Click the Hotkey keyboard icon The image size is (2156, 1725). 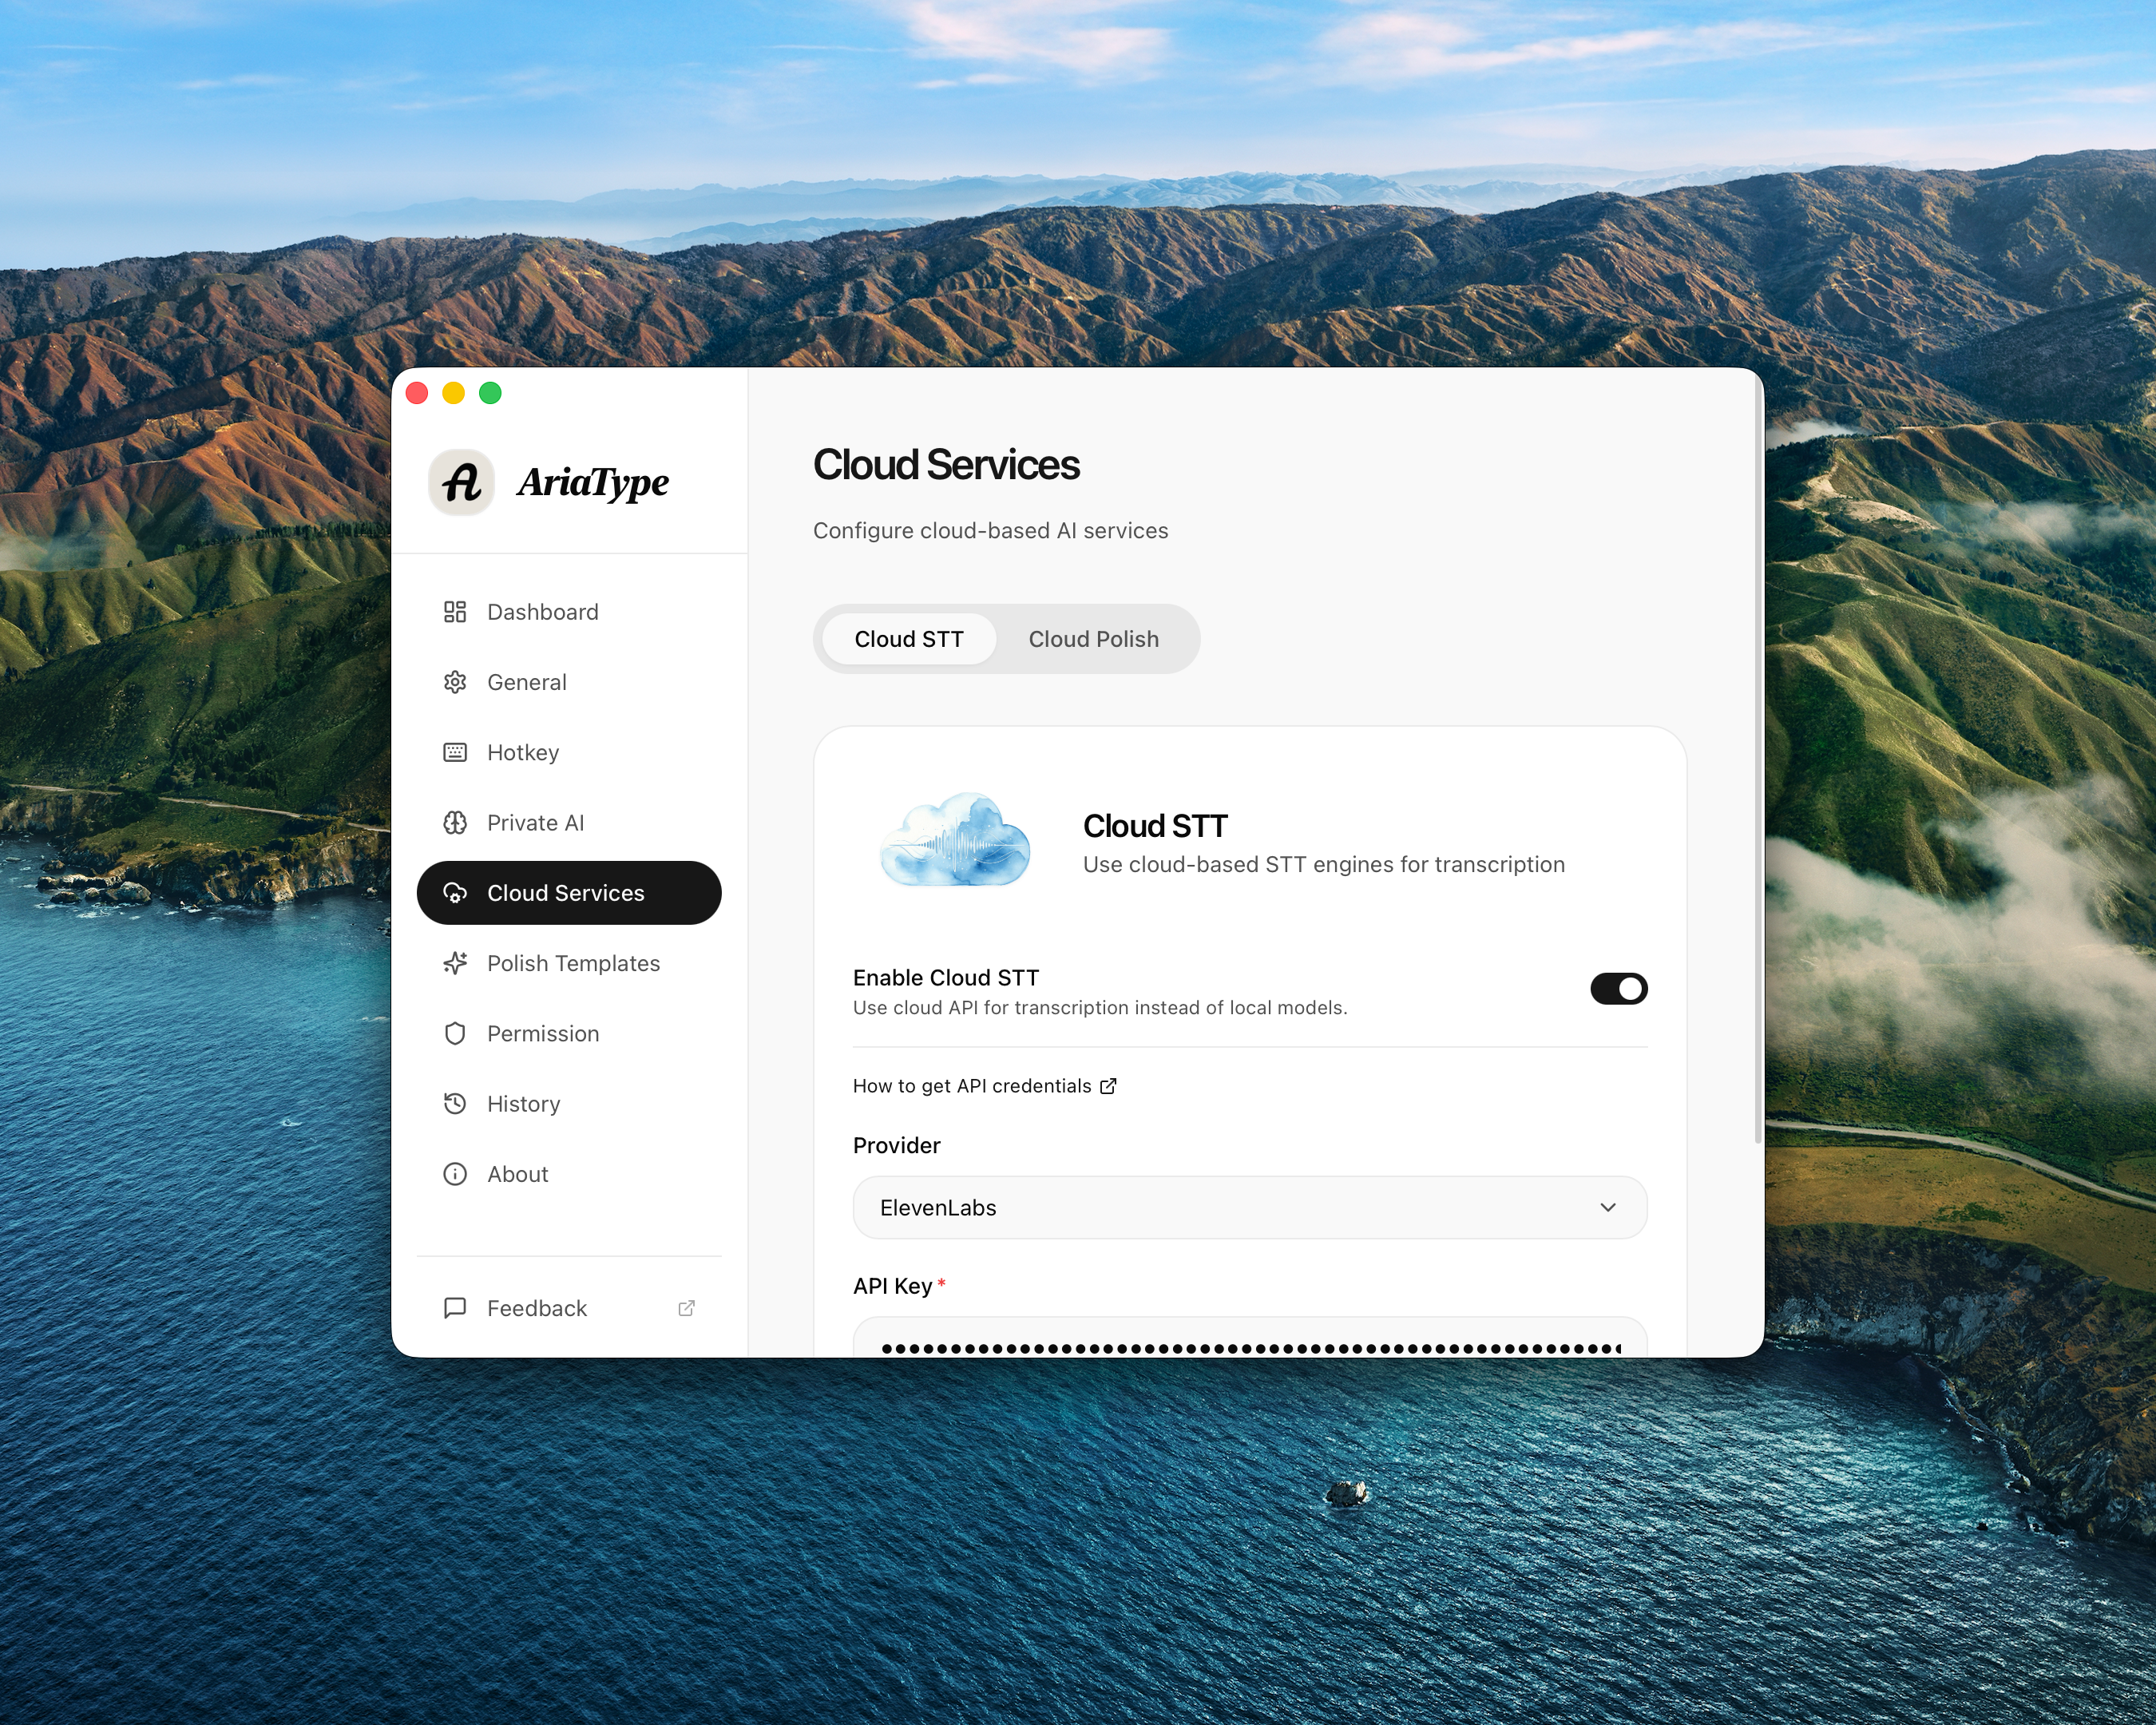tap(455, 752)
